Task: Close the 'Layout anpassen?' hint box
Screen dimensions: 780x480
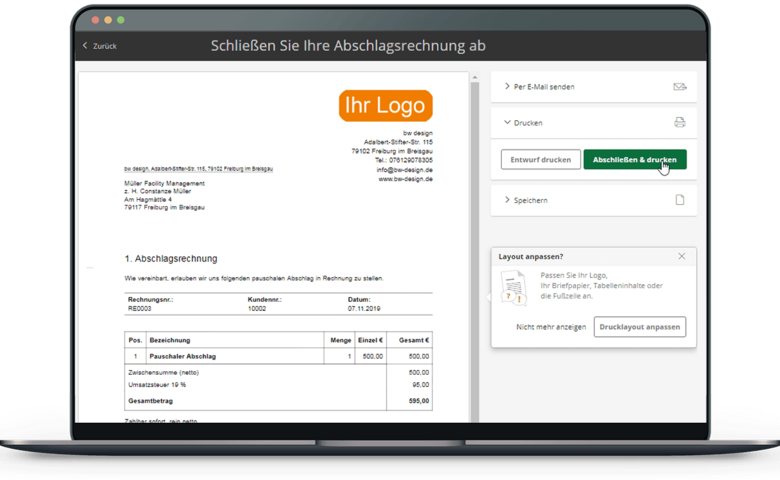Action: click(682, 257)
